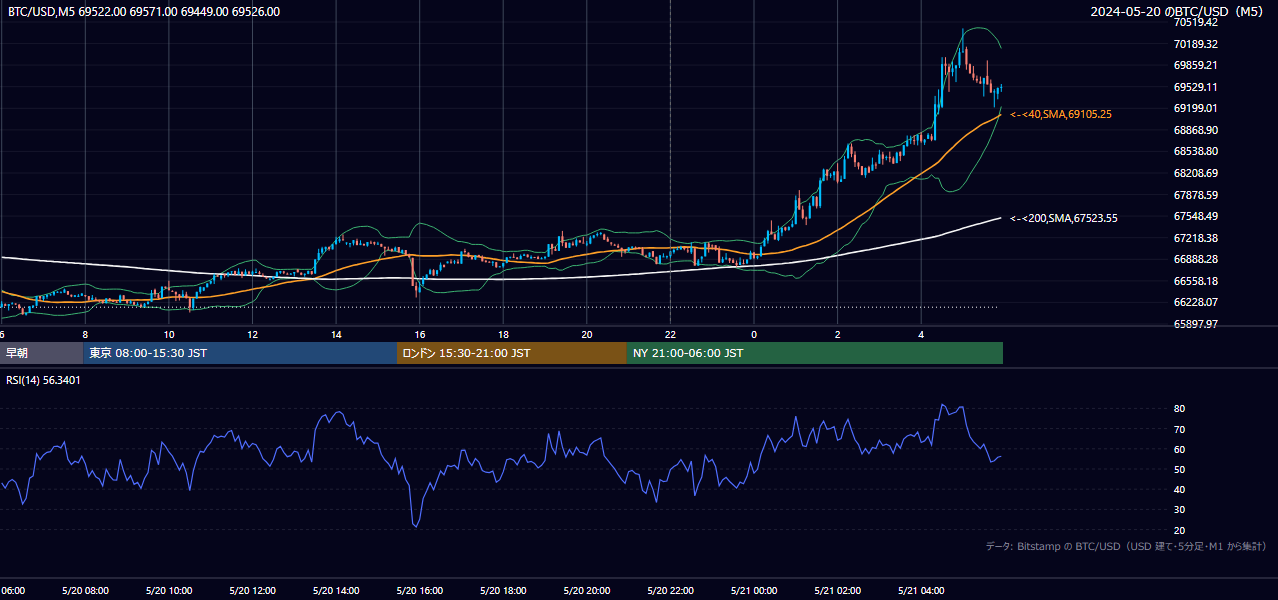Click price axis label 67548.49

pyautogui.click(x=1196, y=216)
